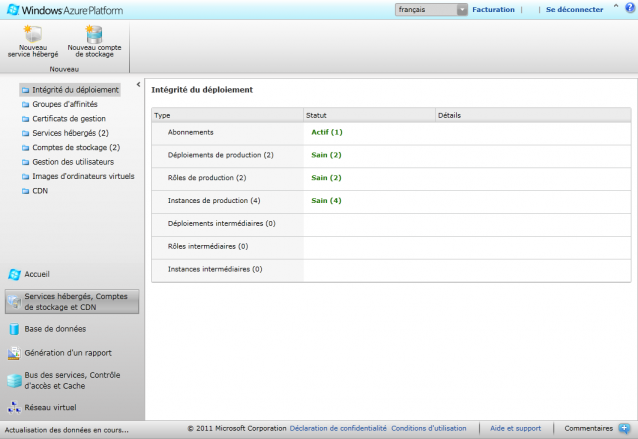Open the help question mark icon
The image size is (638, 439).
point(630,8)
